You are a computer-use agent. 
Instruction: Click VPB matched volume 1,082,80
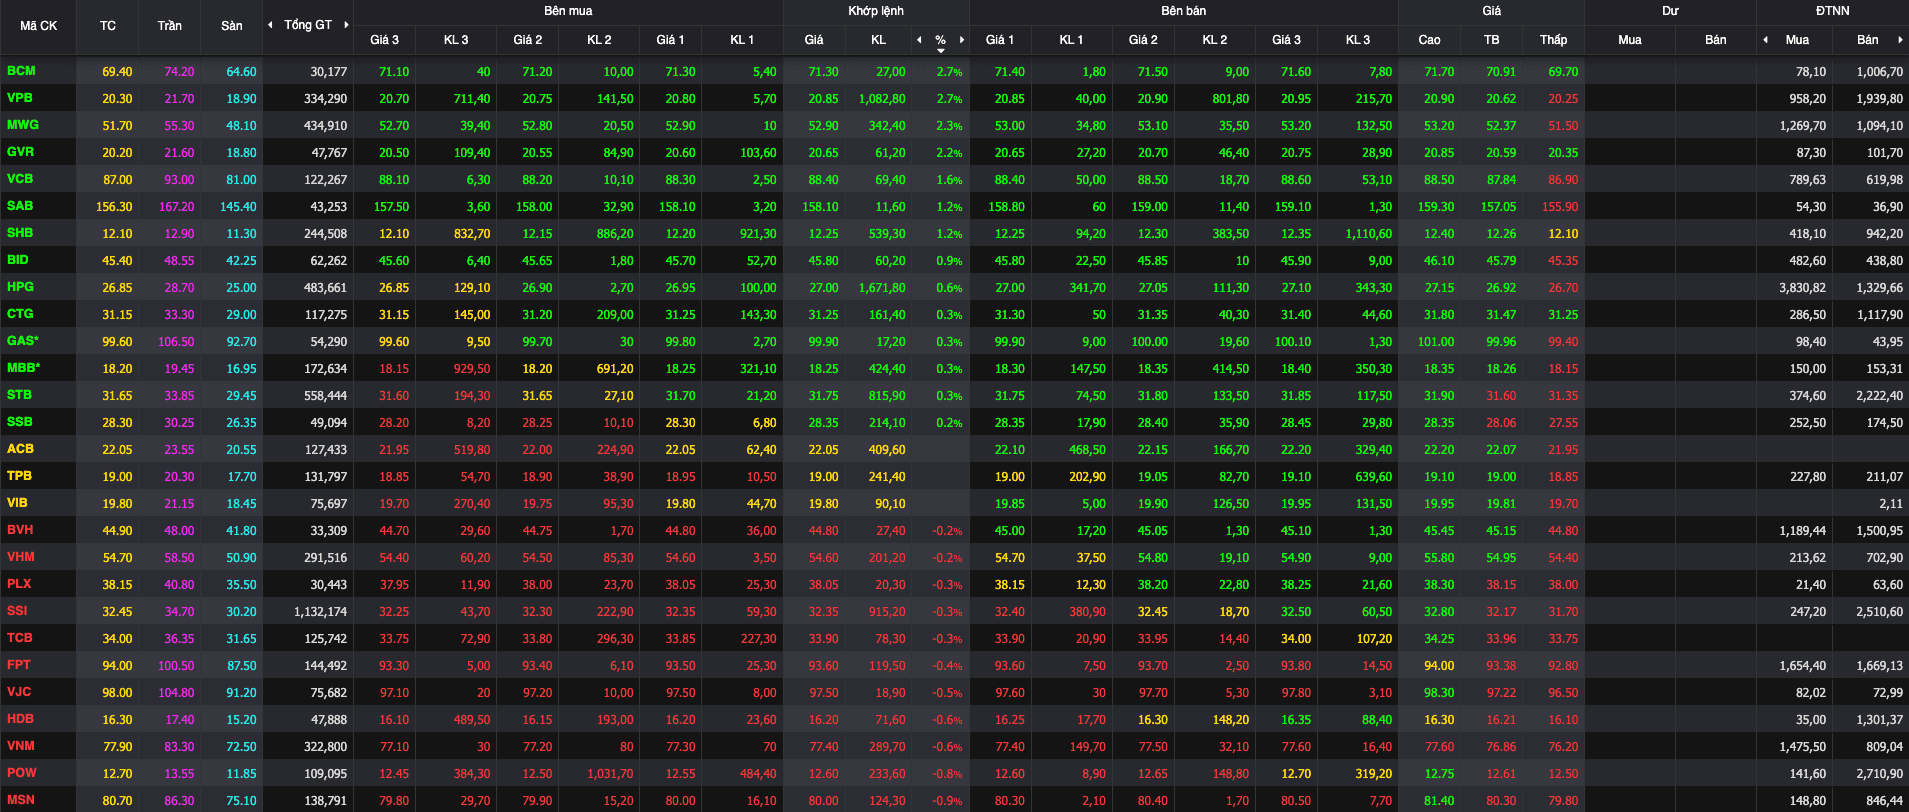tap(882, 99)
